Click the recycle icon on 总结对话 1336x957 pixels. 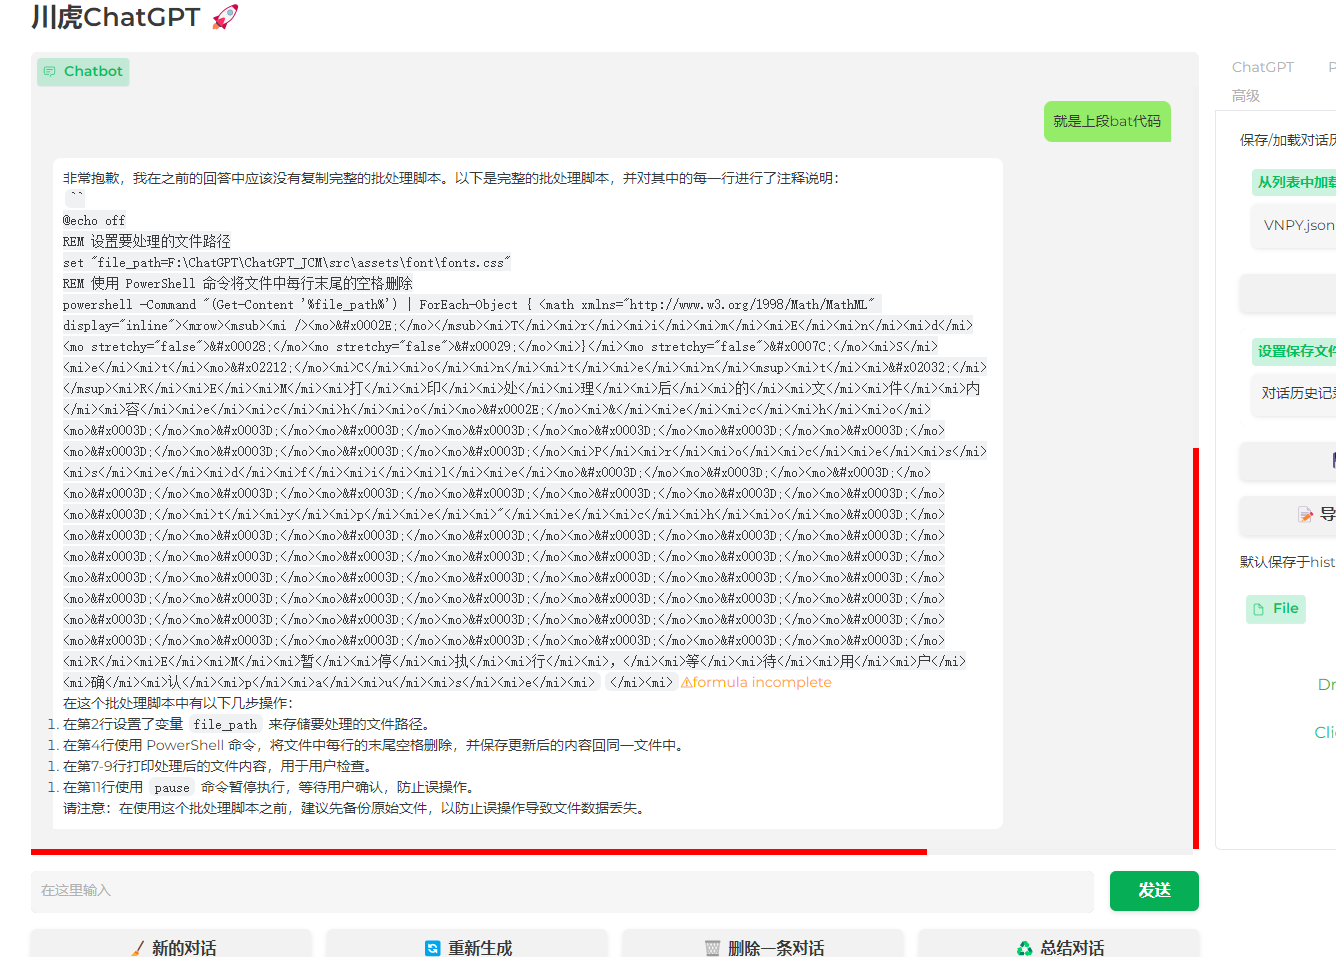pos(1024,948)
